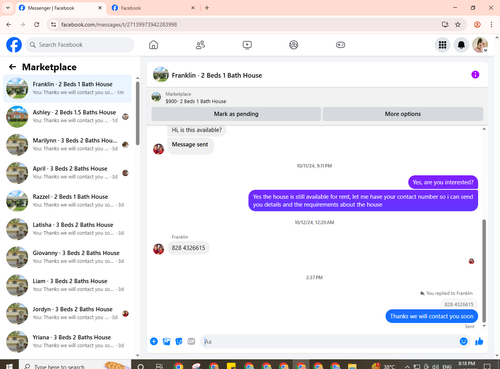Viewport: 500px width, 369px height.
Task: Bookmark this page with star icon
Action: (458, 24)
